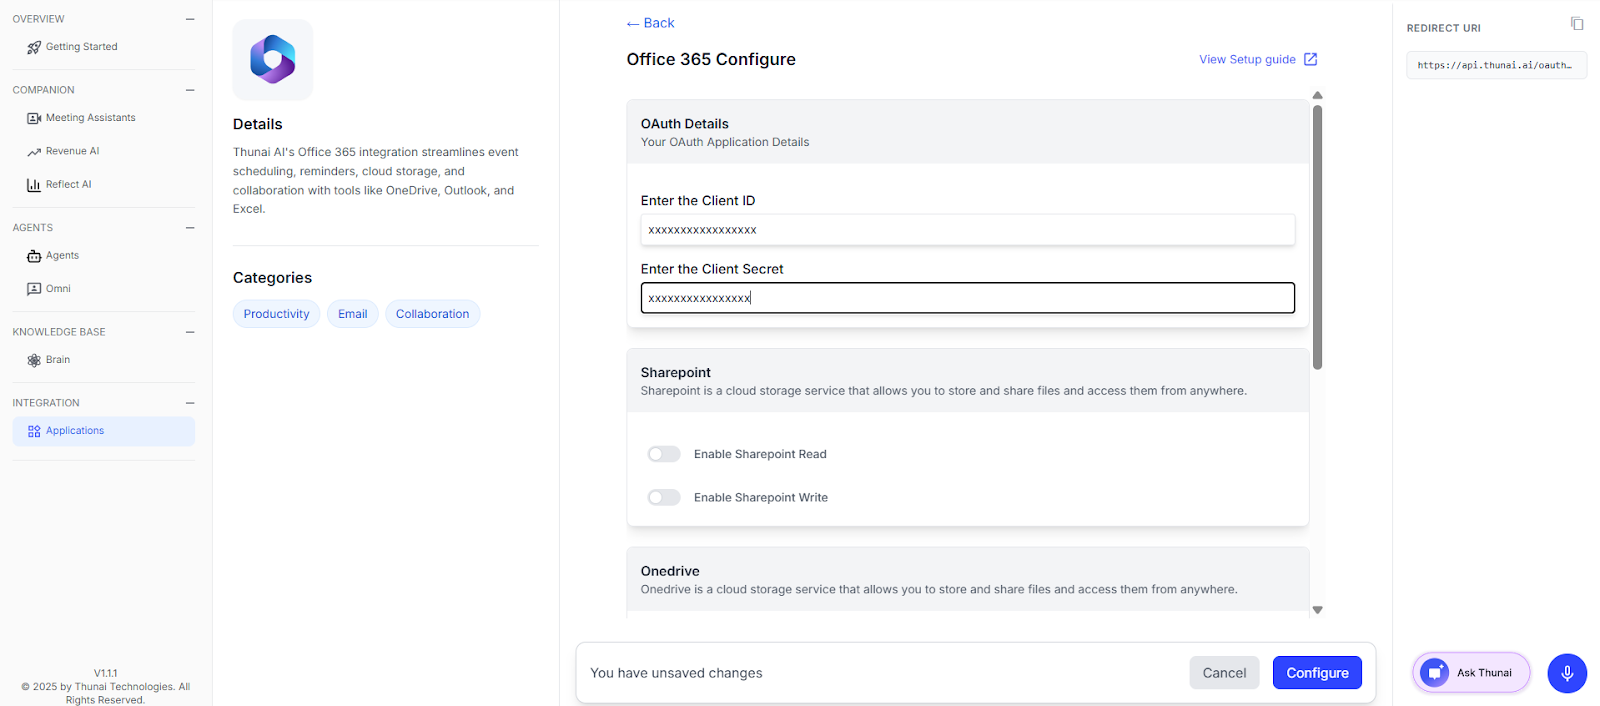This screenshot has width=1600, height=706.
Task: Click the OAuth Details section title
Action: click(x=685, y=124)
